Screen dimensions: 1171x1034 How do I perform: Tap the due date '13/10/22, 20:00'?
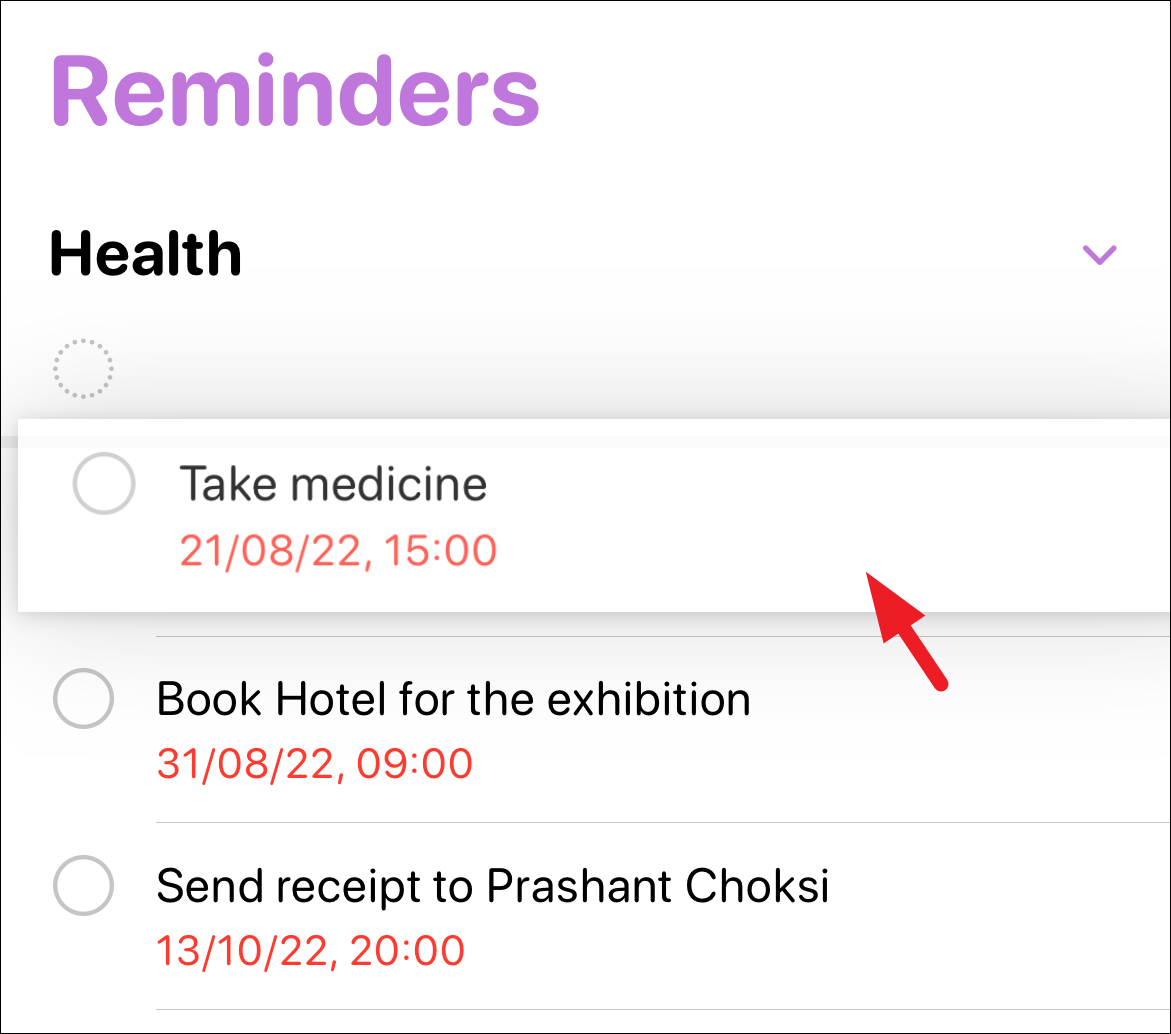coord(311,948)
